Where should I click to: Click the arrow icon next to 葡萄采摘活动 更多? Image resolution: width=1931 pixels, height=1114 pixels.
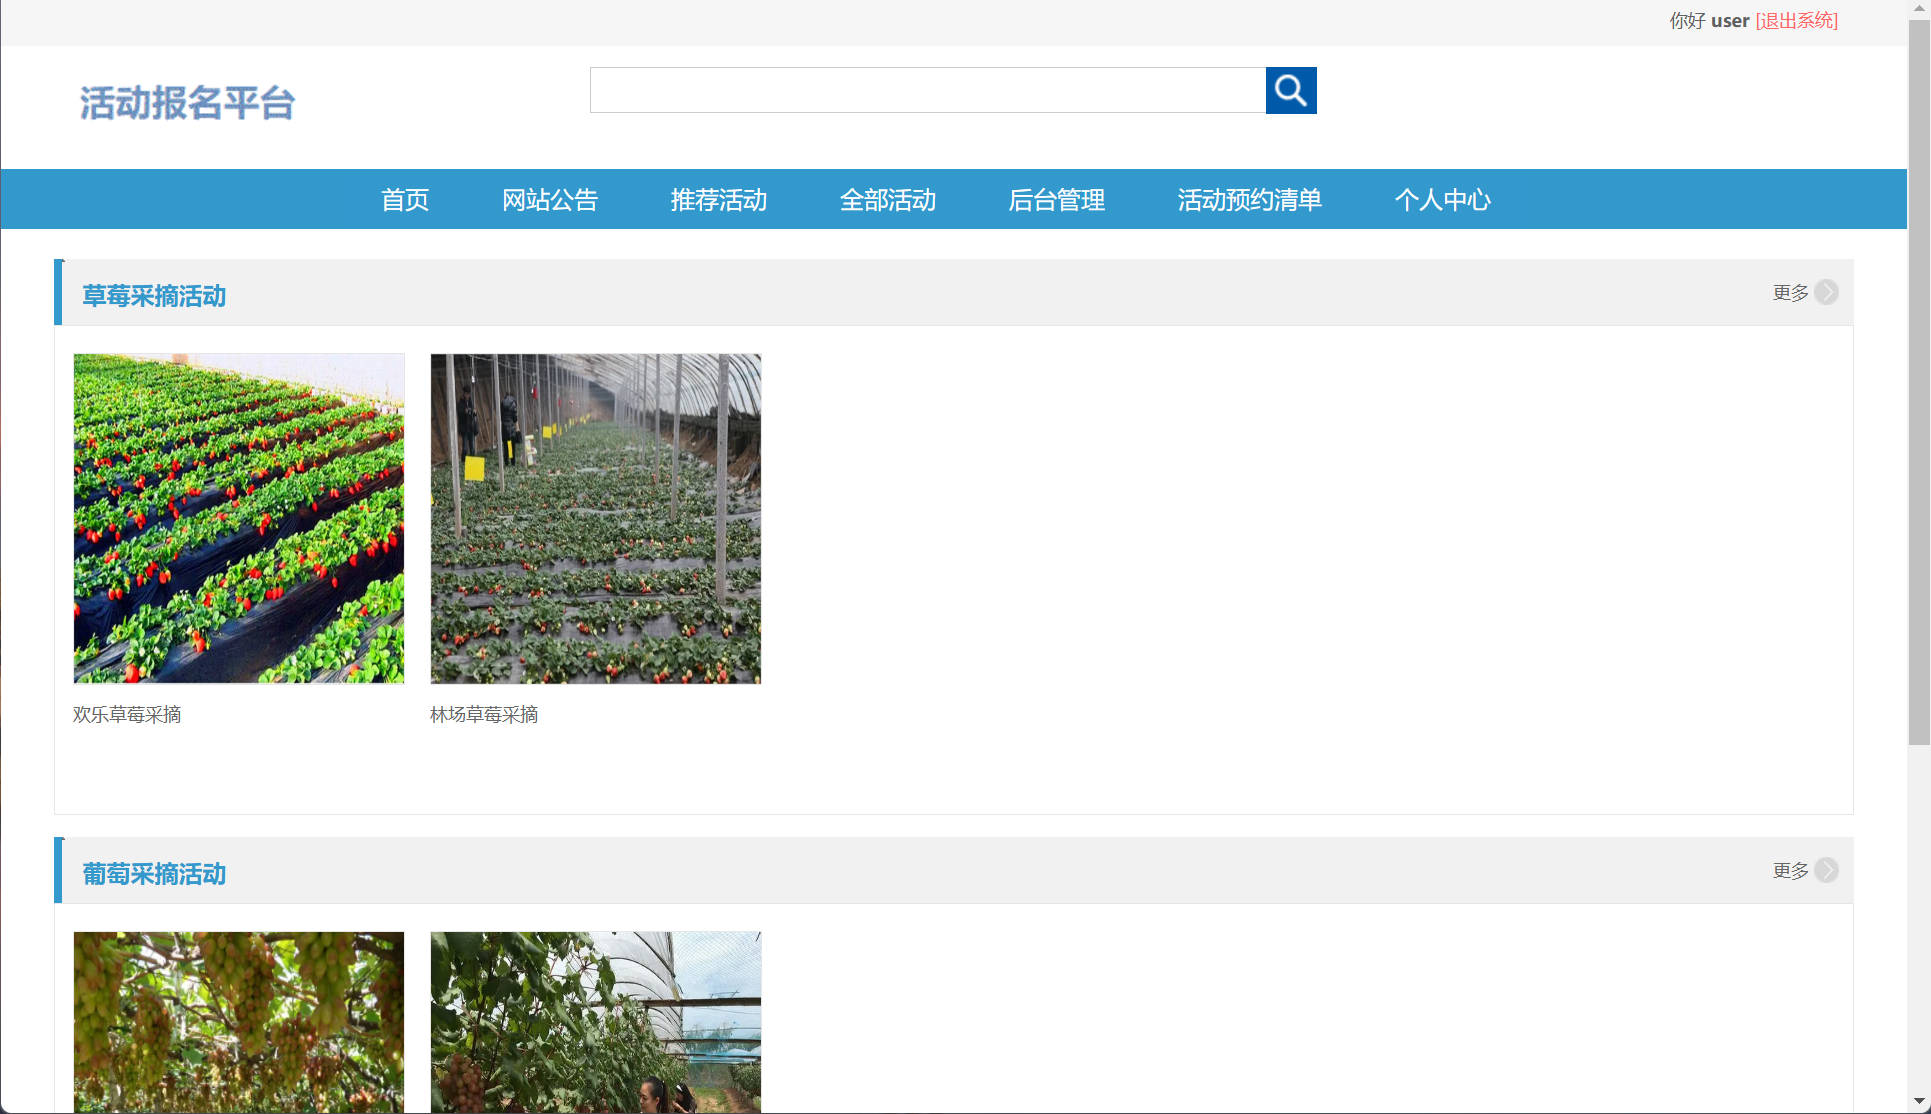click(1828, 870)
